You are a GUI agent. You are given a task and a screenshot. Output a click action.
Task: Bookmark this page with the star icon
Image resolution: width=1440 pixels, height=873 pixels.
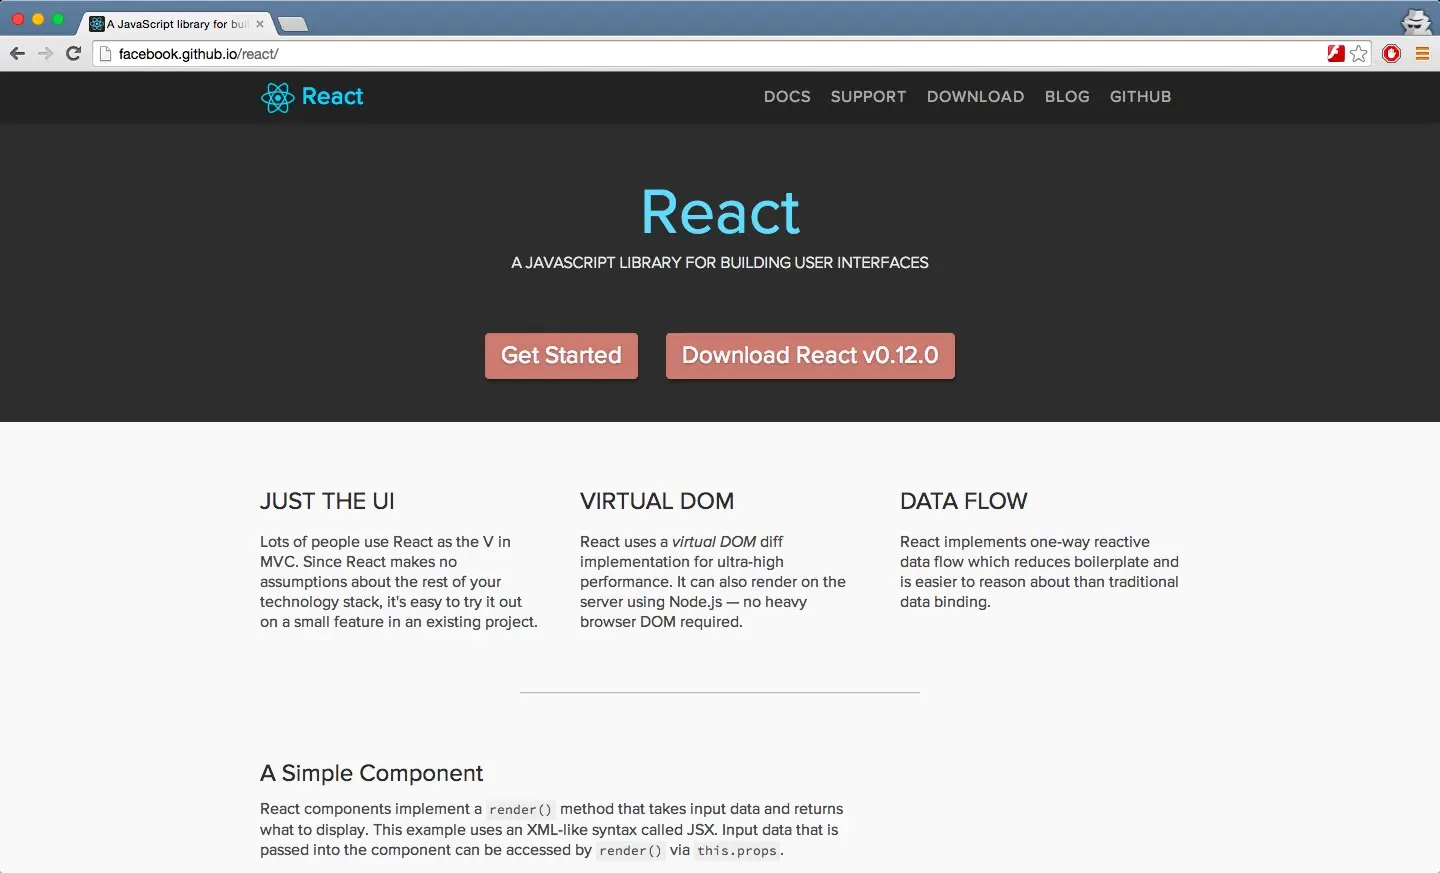(1358, 53)
